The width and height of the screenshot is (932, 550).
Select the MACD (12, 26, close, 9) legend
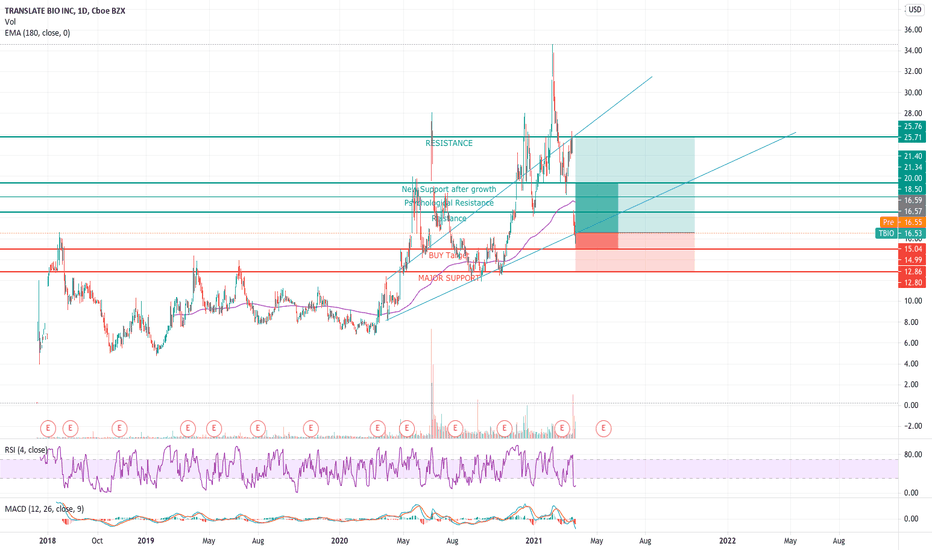click(x=45, y=509)
